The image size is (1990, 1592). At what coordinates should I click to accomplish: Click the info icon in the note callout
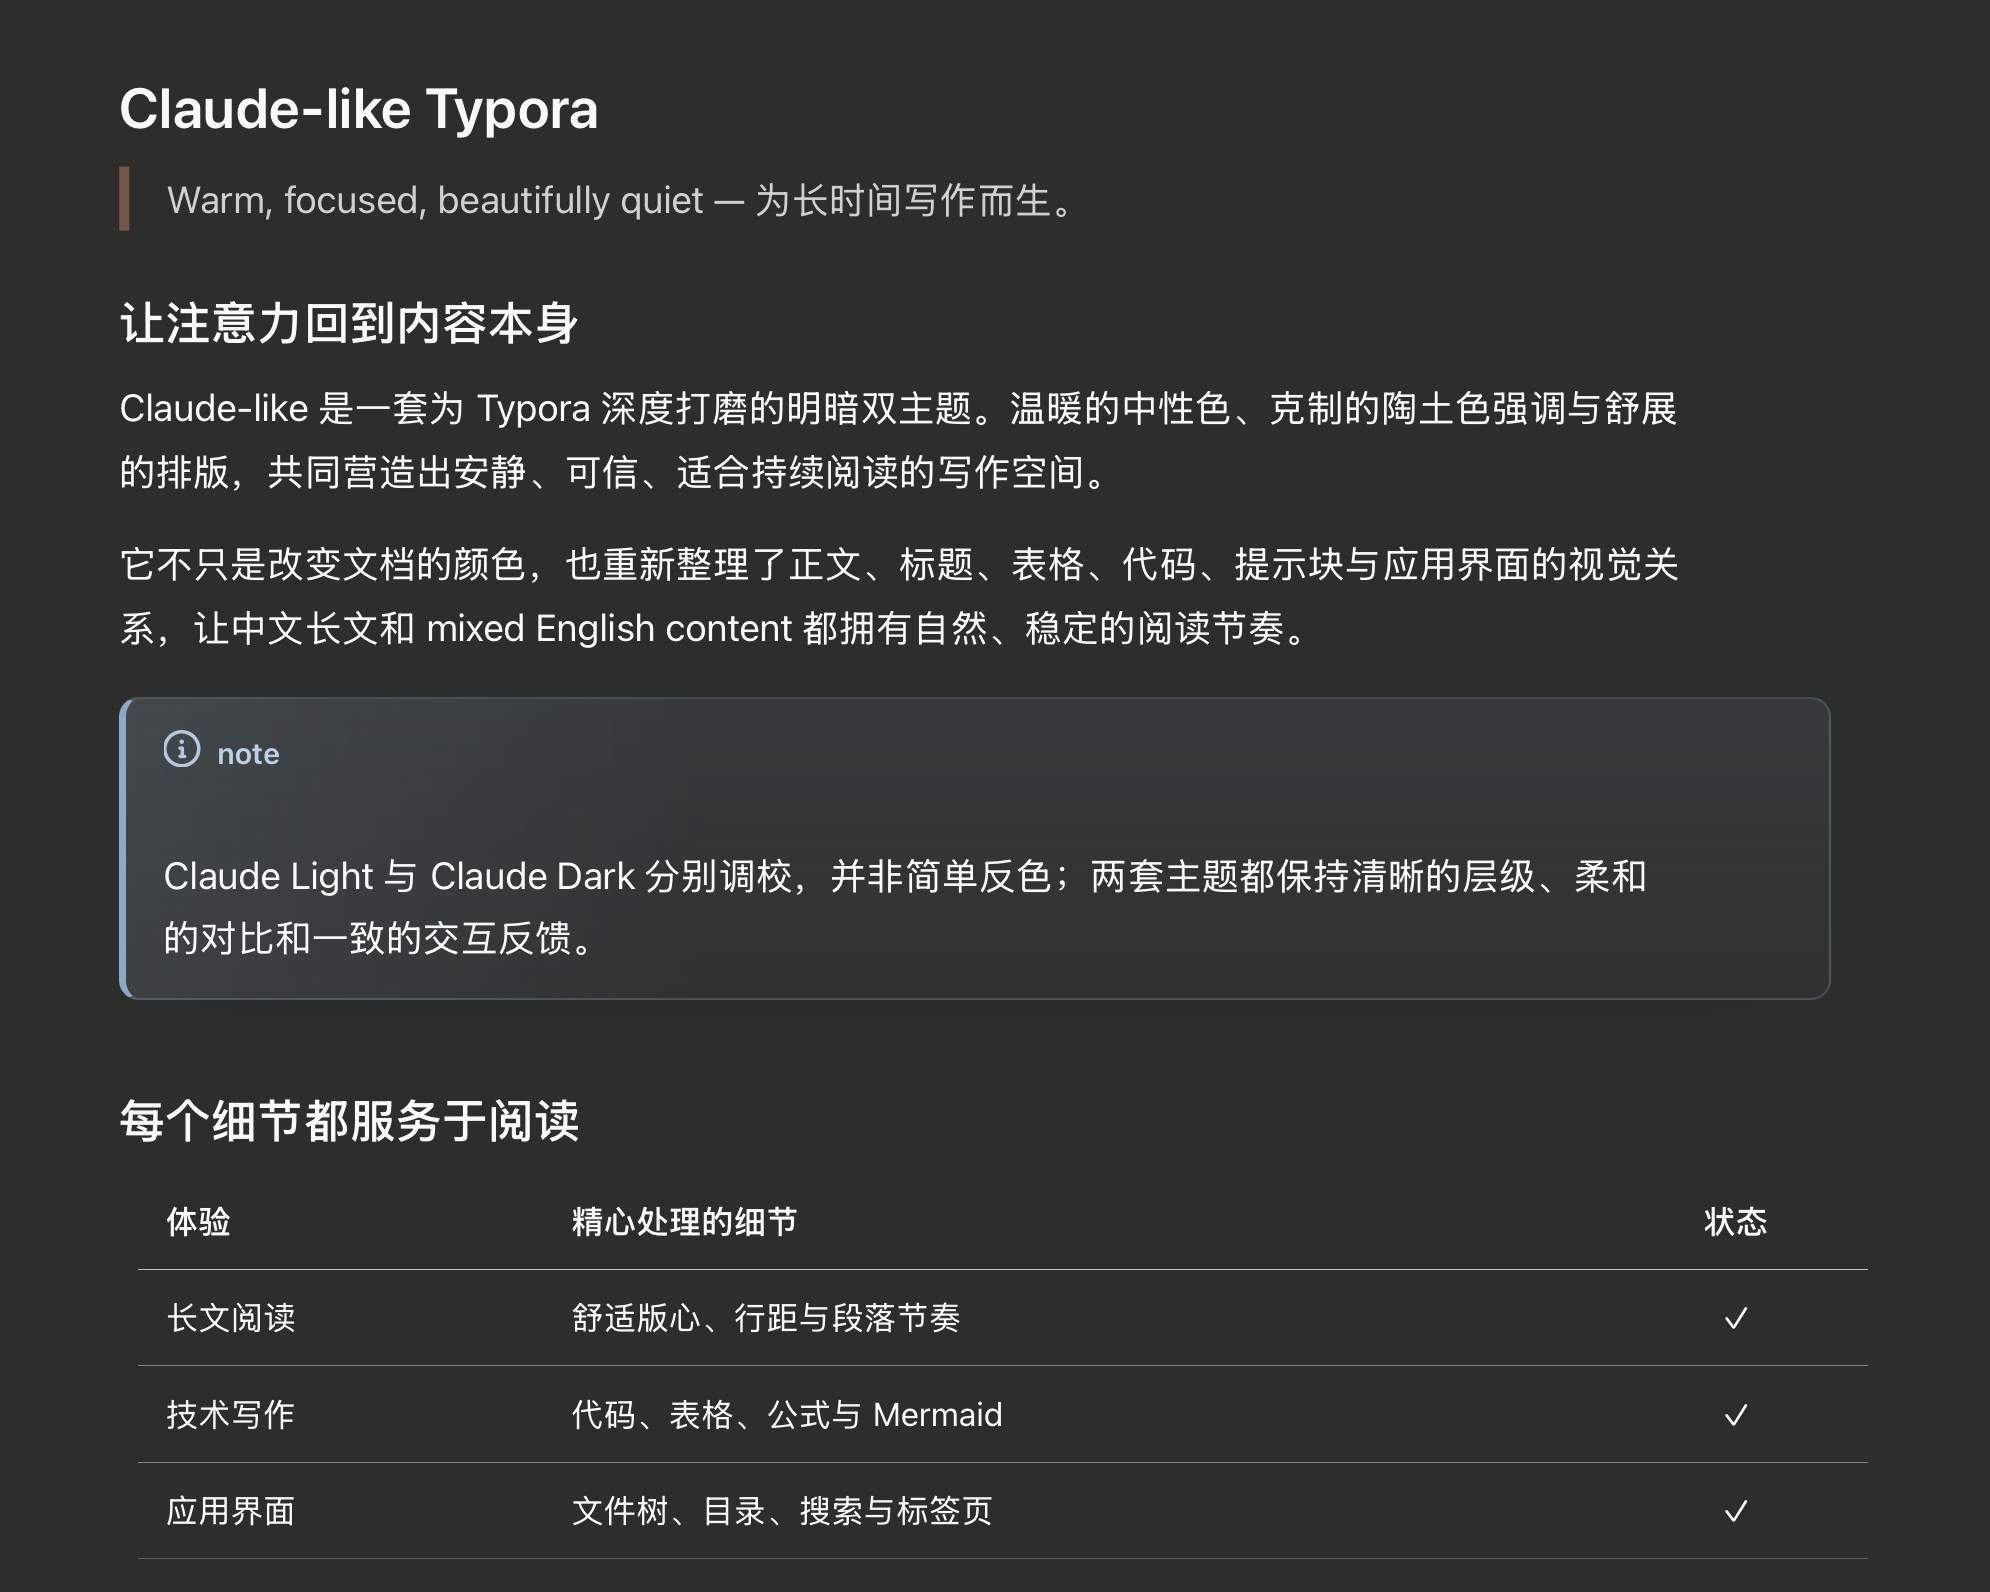pos(182,749)
